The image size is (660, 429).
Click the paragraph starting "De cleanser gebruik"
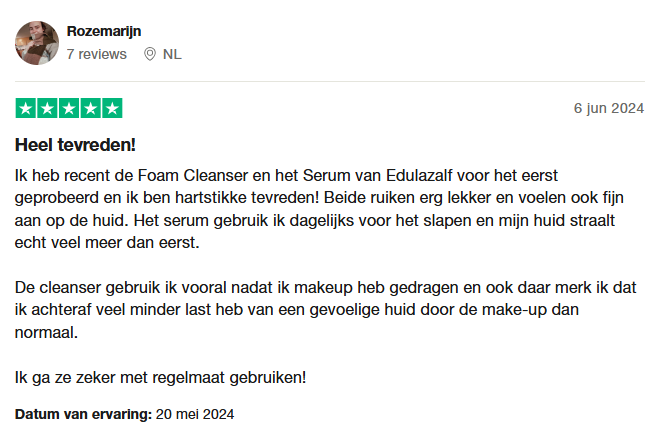pyautogui.click(x=325, y=309)
